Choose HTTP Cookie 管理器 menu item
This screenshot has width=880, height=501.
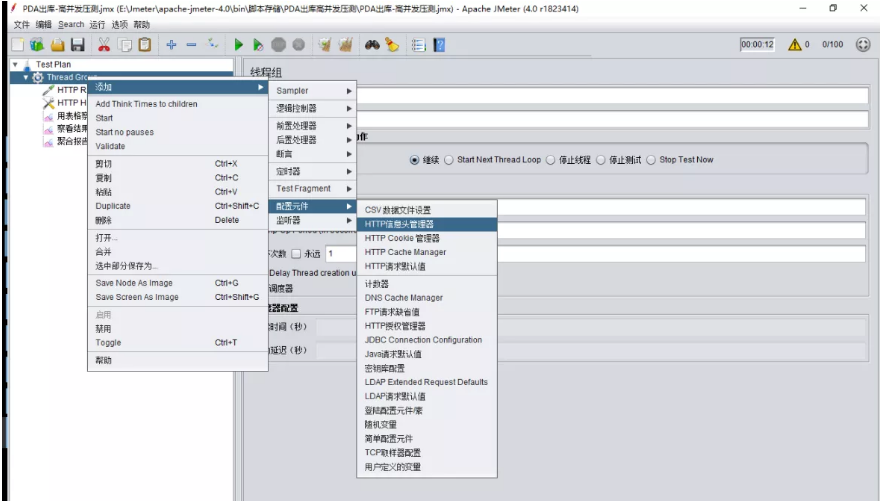point(427,238)
